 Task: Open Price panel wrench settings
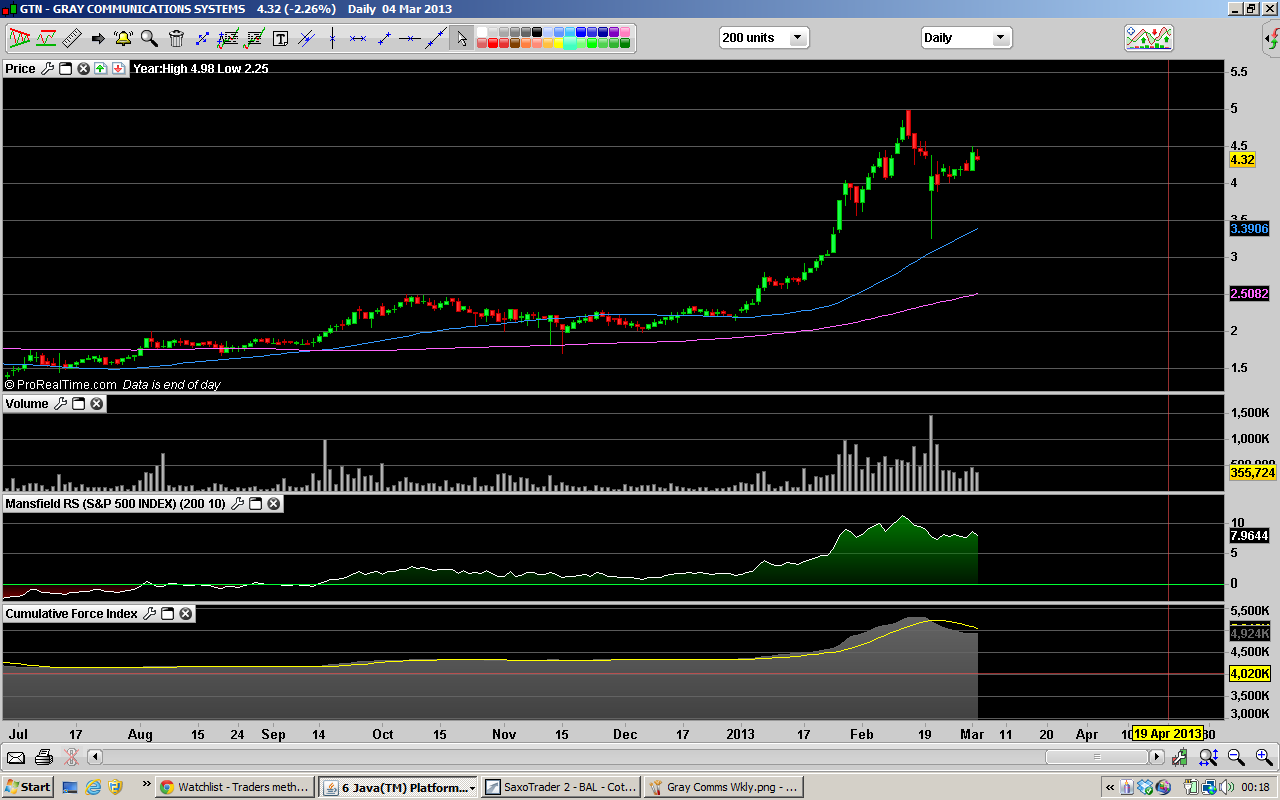click(47, 69)
